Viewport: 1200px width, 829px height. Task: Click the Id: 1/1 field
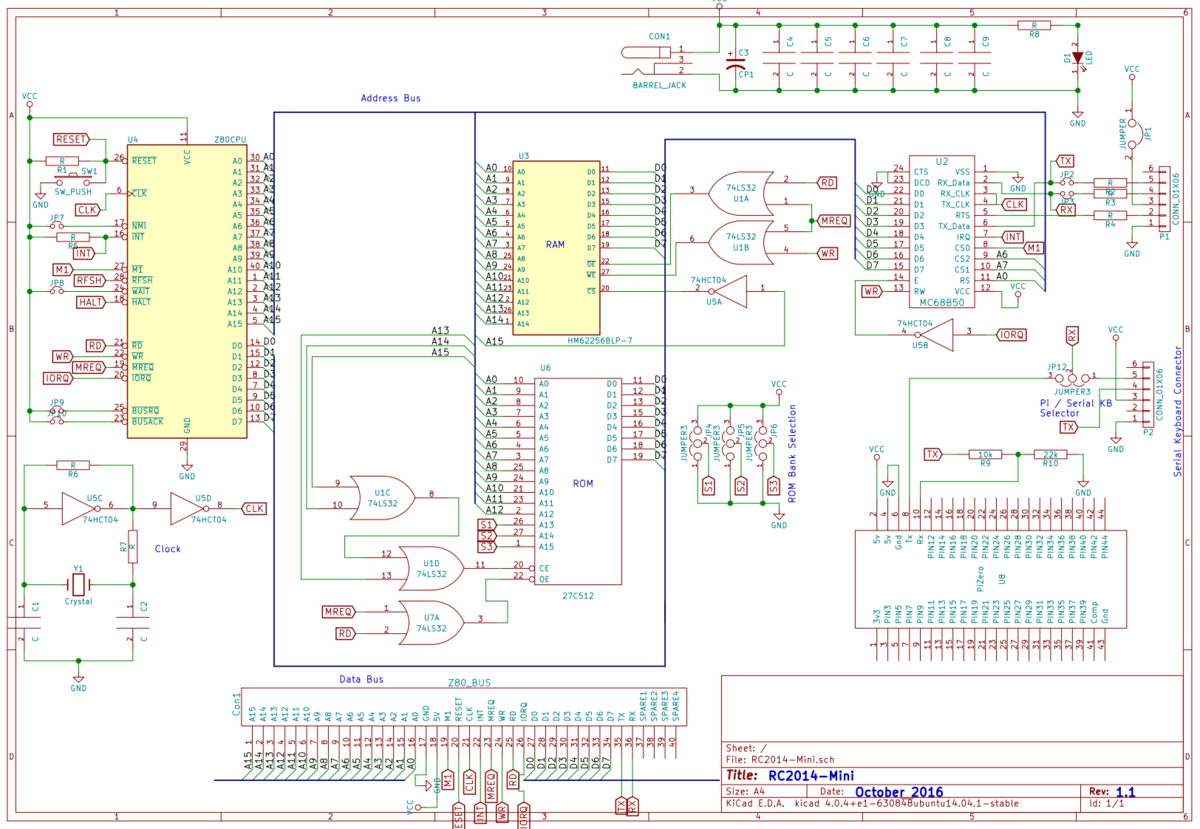coord(1106,803)
